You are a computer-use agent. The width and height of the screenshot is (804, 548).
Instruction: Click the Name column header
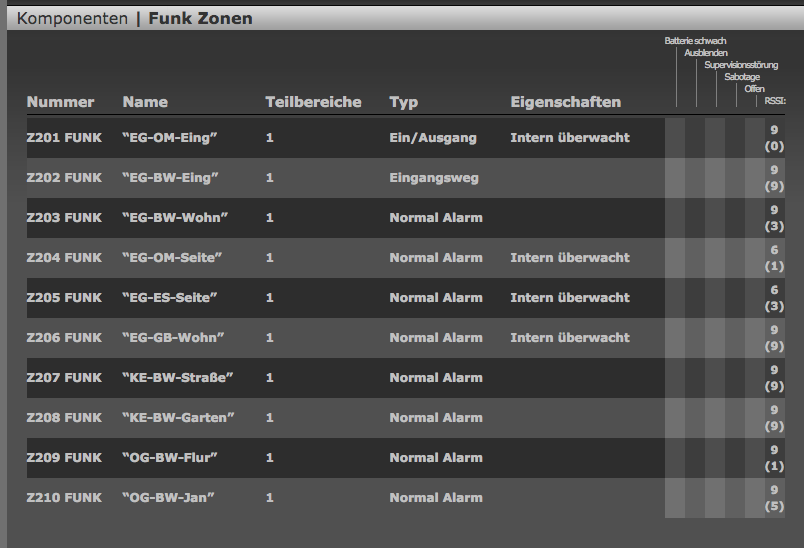click(145, 102)
